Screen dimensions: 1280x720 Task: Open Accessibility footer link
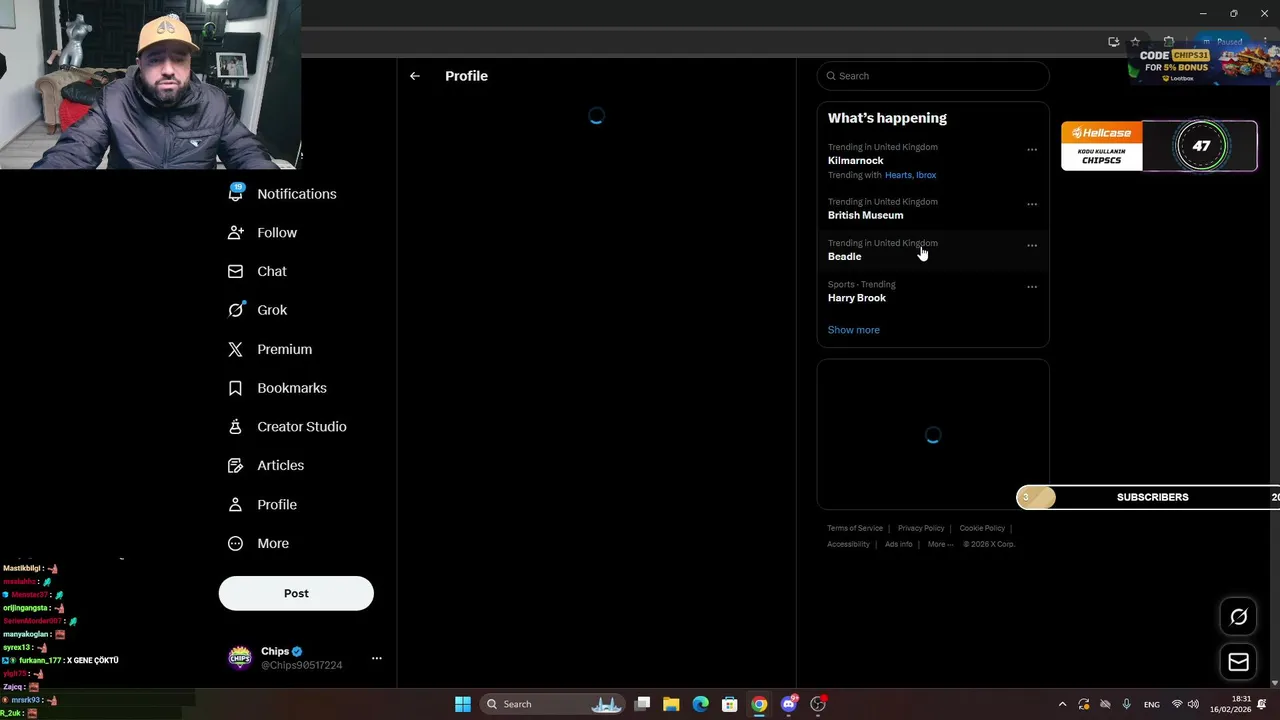click(x=848, y=544)
